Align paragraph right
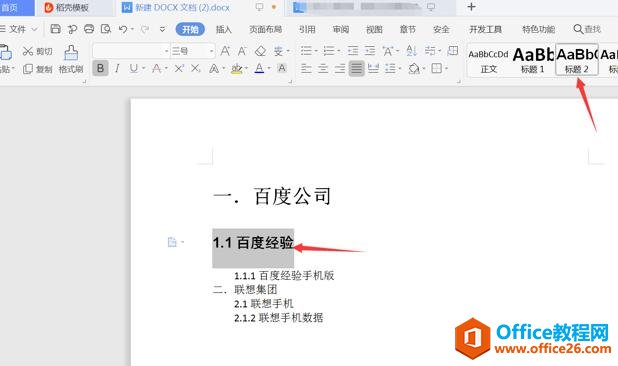618x366 pixels. [340, 69]
